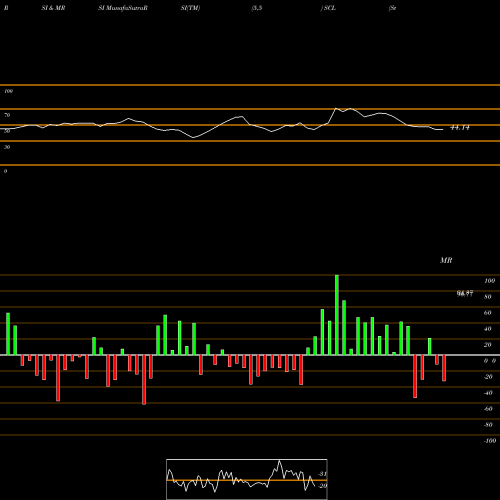Click the 70 level label on RSI axis

point(7,115)
